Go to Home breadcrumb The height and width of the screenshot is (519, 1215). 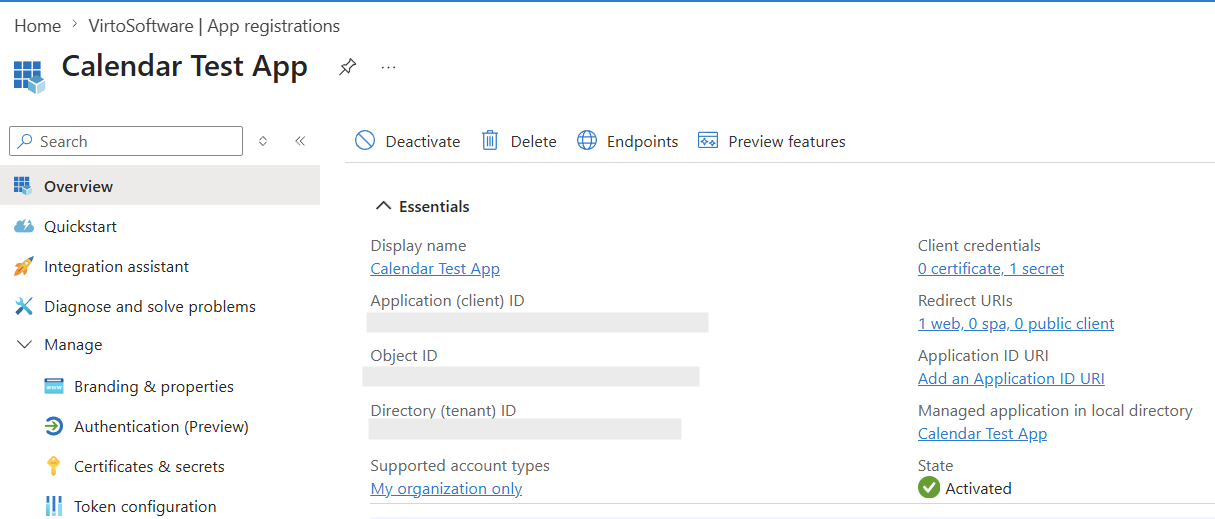pyautogui.click(x=37, y=26)
